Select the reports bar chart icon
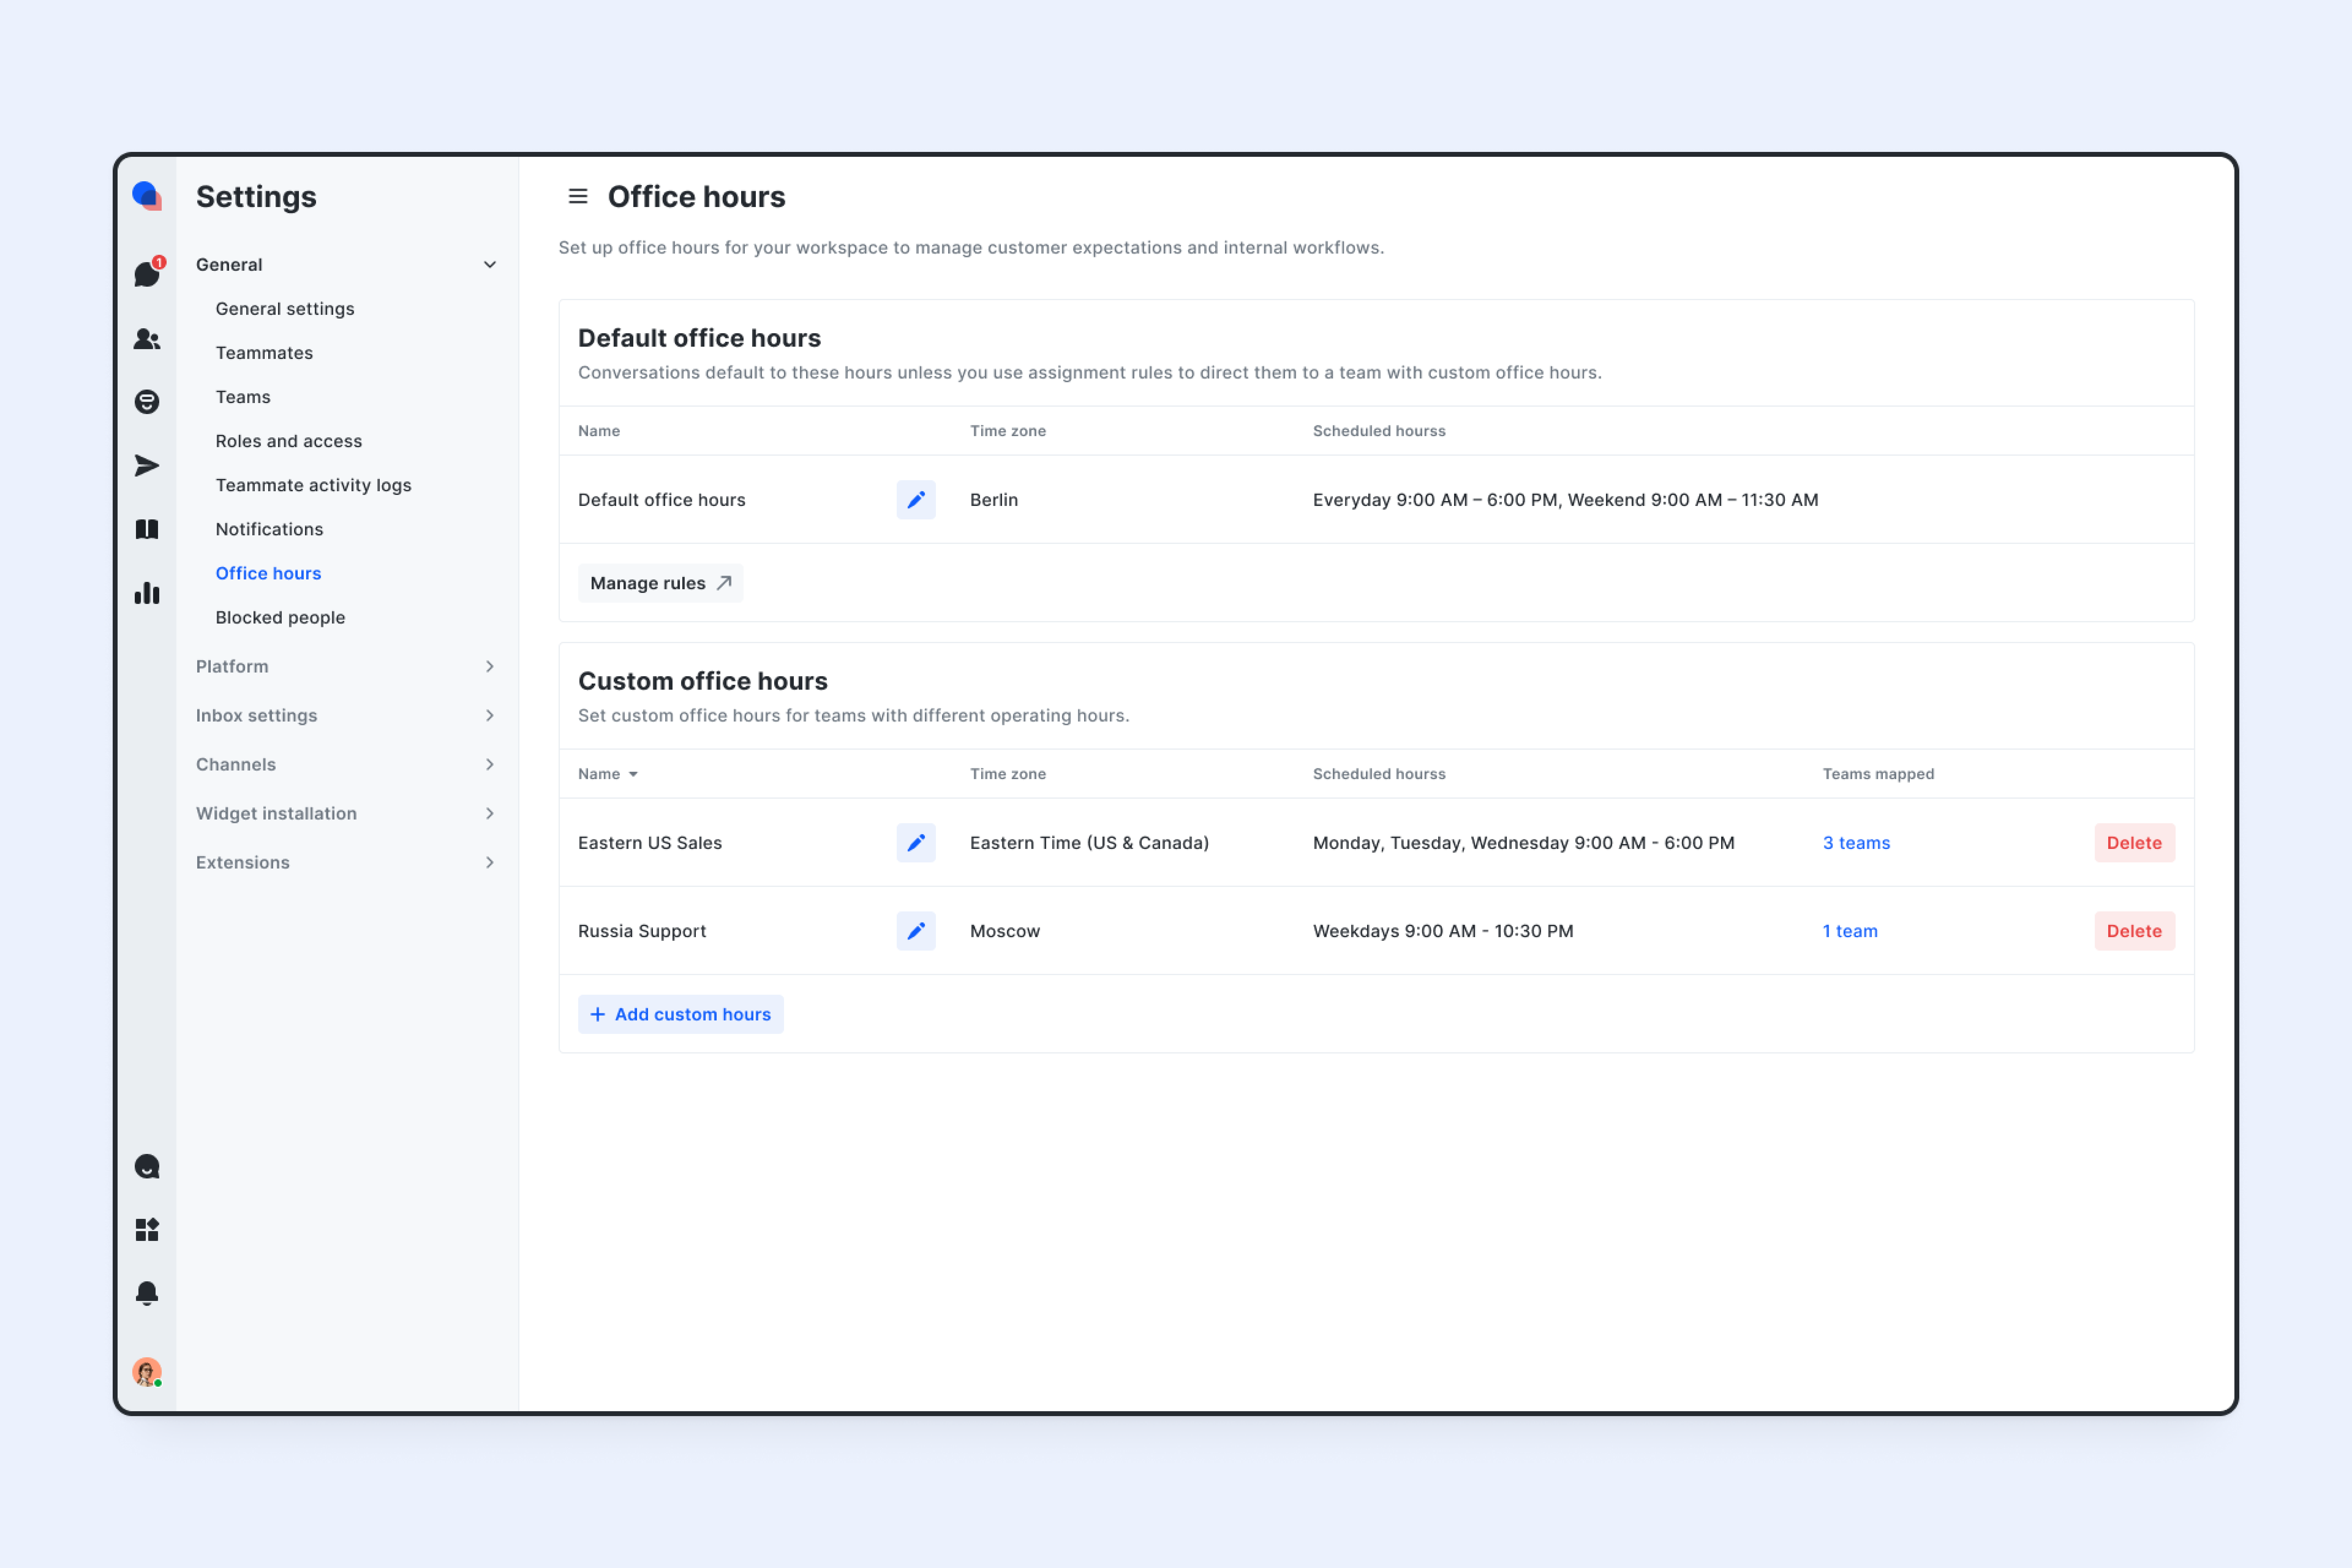Screen dimensions: 2352x1568 147,593
